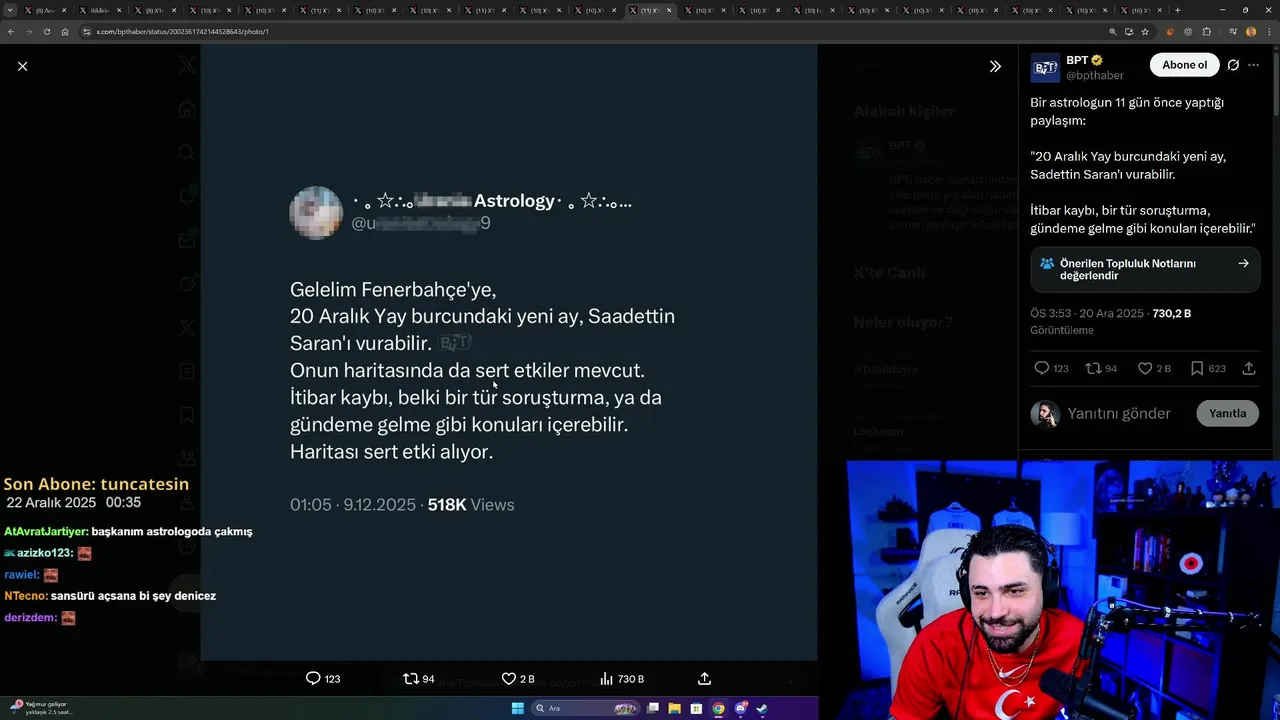The height and width of the screenshot is (720, 1280).
Task: Bookmark this page with the star icon
Action: [1145, 31]
